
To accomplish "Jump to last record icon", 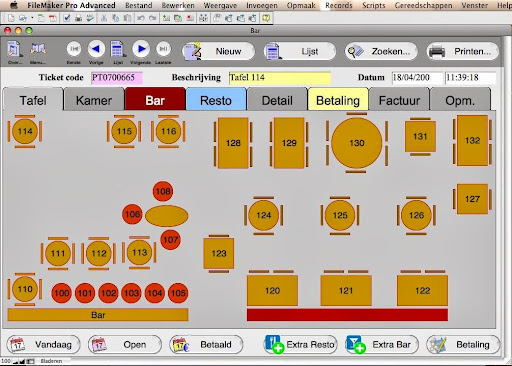I will tap(163, 49).
